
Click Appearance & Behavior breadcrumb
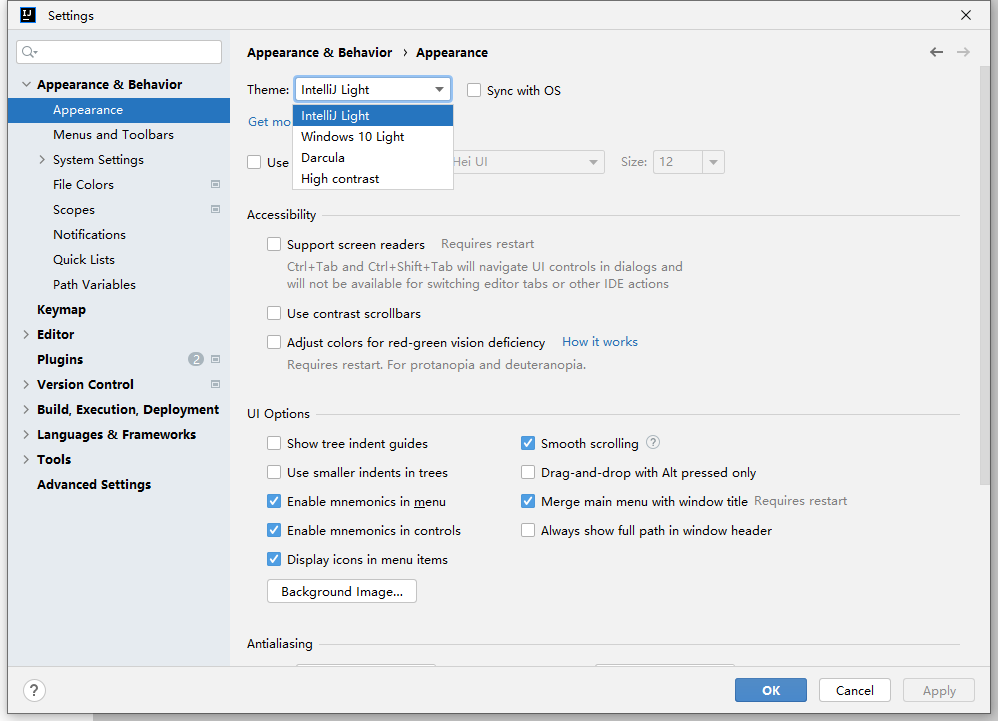[x=320, y=53]
